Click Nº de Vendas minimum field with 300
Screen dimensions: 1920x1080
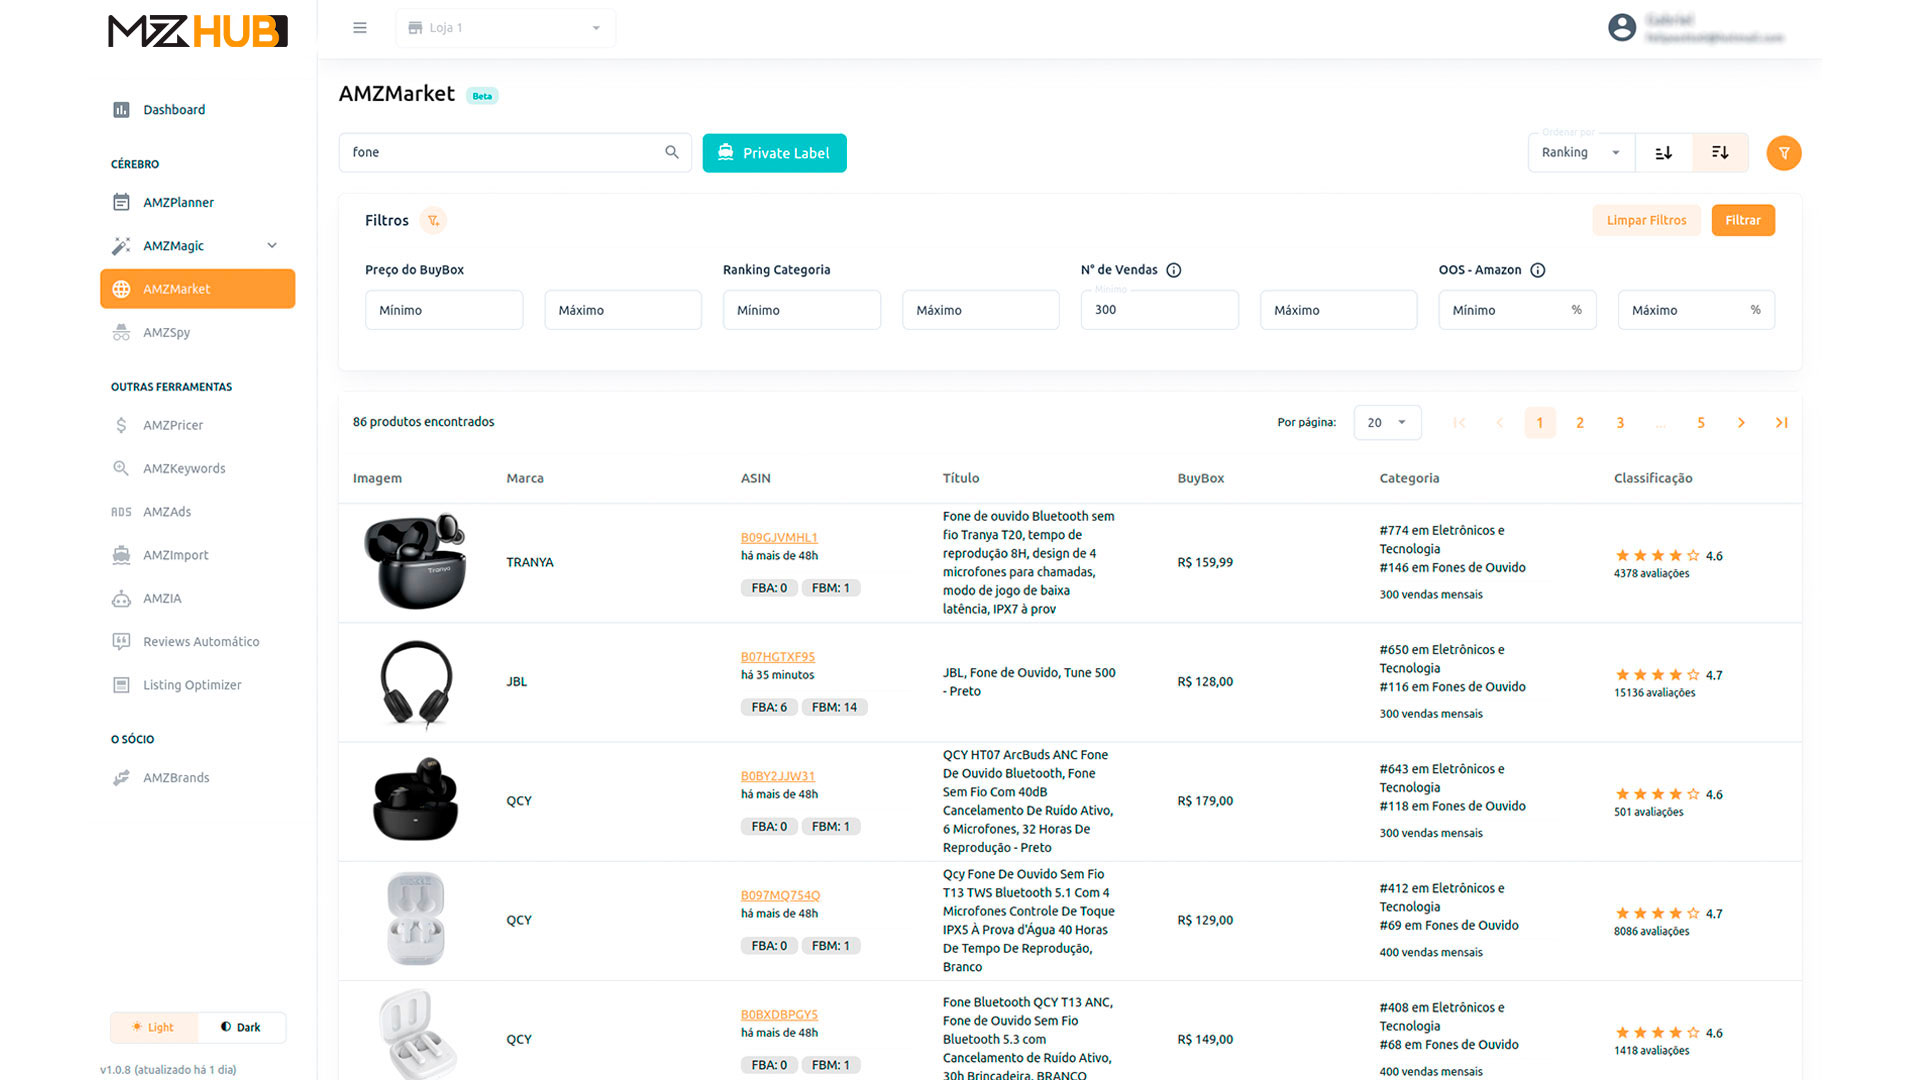click(x=1160, y=310)
